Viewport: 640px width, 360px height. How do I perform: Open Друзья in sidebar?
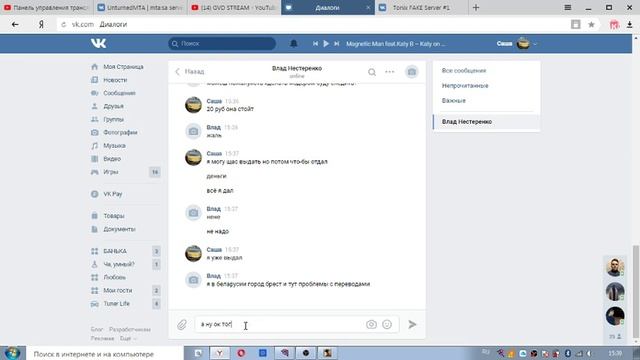[x=113, y=106]
